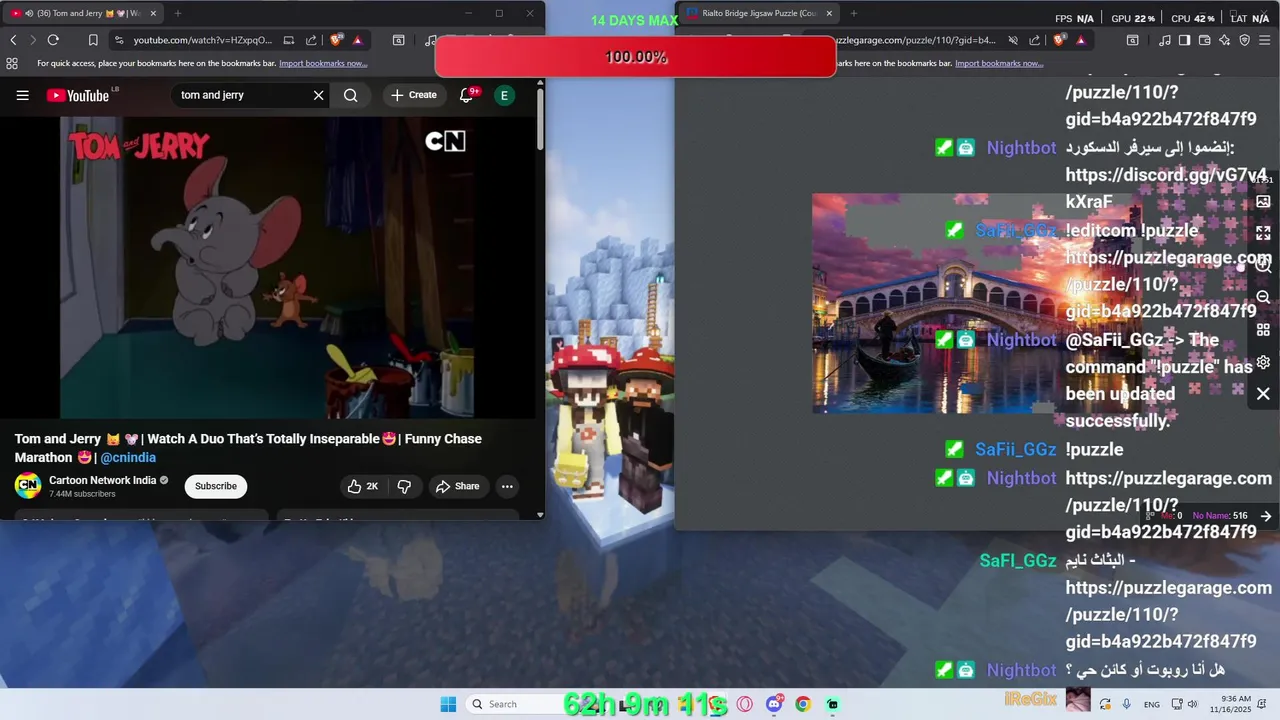Open @cnindia link in video title
Image resolution: width=1280 pixels, height=720 pixels.
(128, 457)
